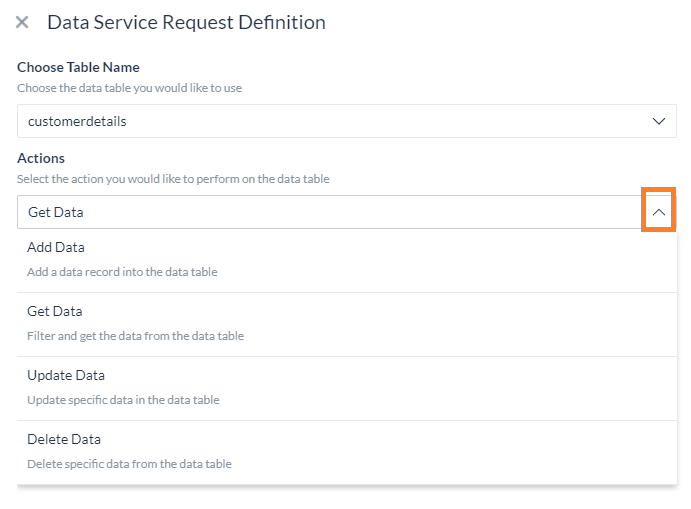Click 'Update specific data in the data table'
This screenshot has height=509, width=691.
[x=123, y=400]
